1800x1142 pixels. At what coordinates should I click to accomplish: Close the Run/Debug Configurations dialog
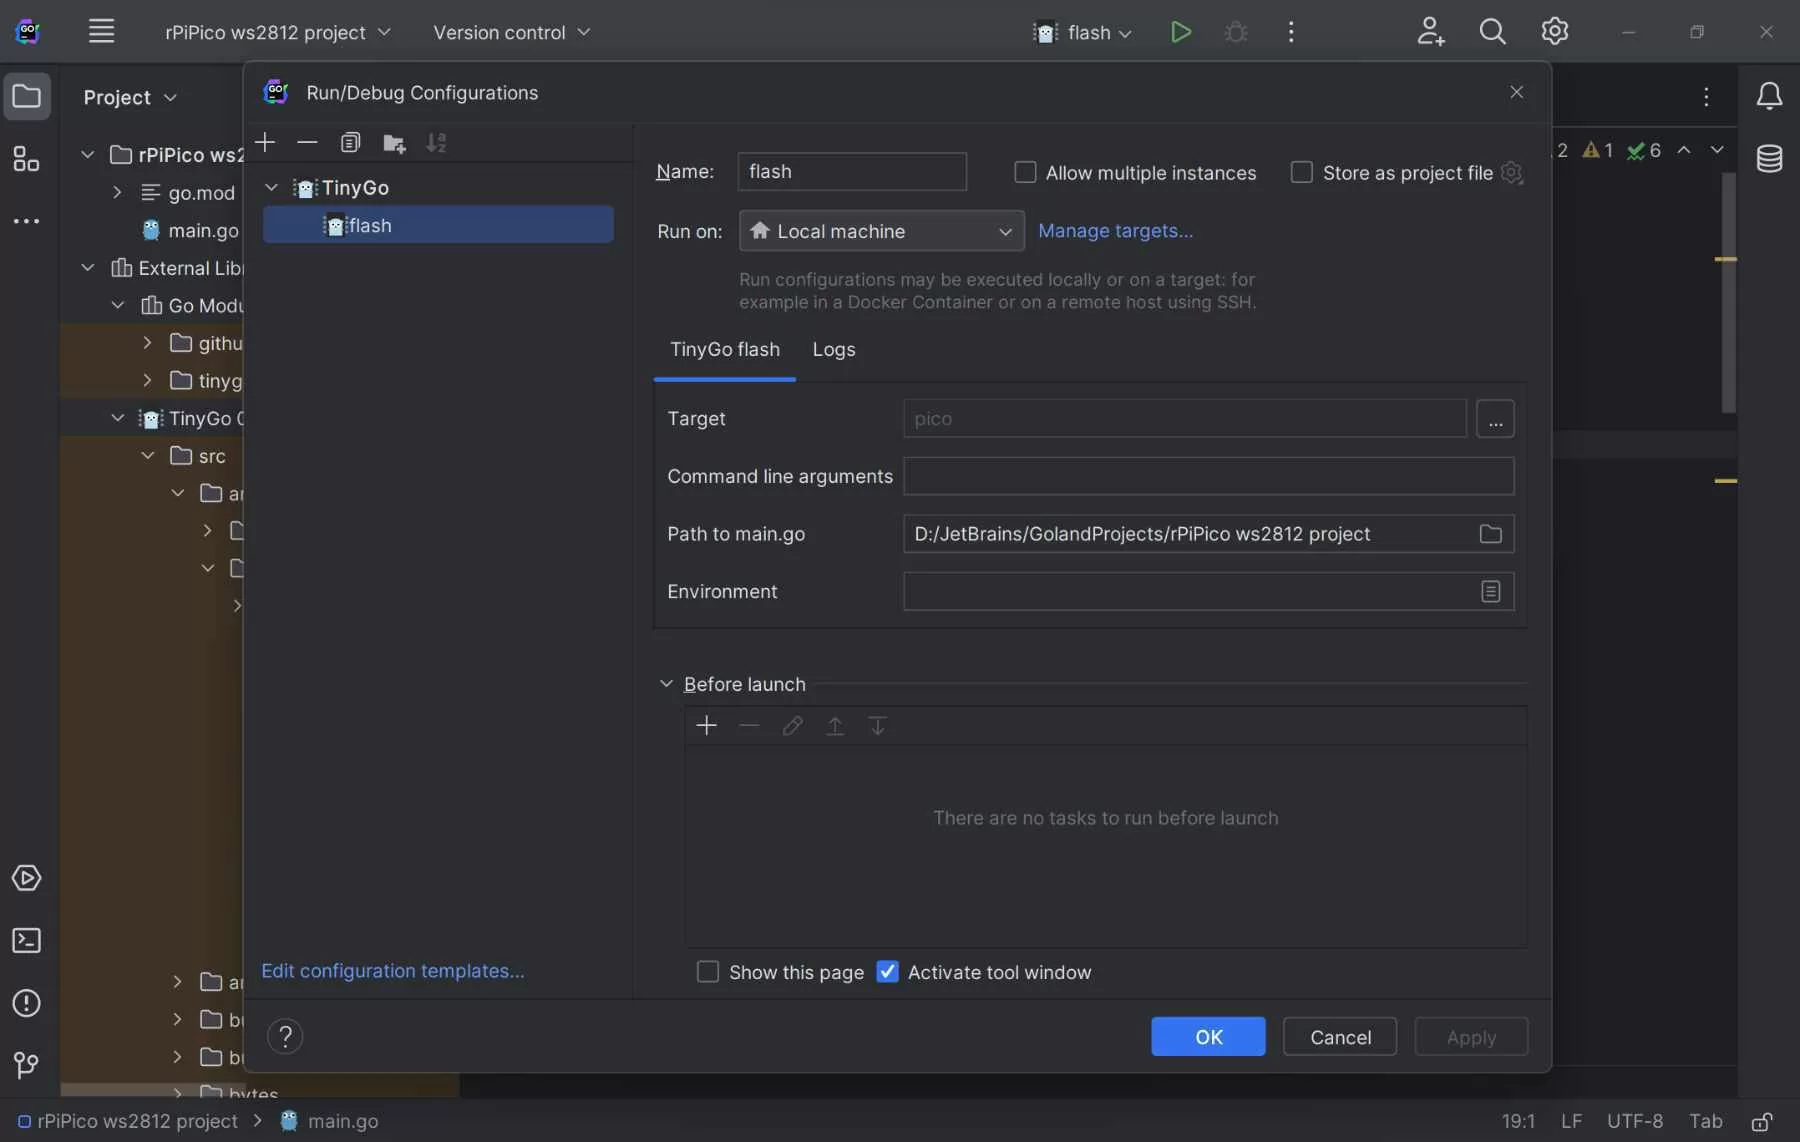(x=1516, y=92)
